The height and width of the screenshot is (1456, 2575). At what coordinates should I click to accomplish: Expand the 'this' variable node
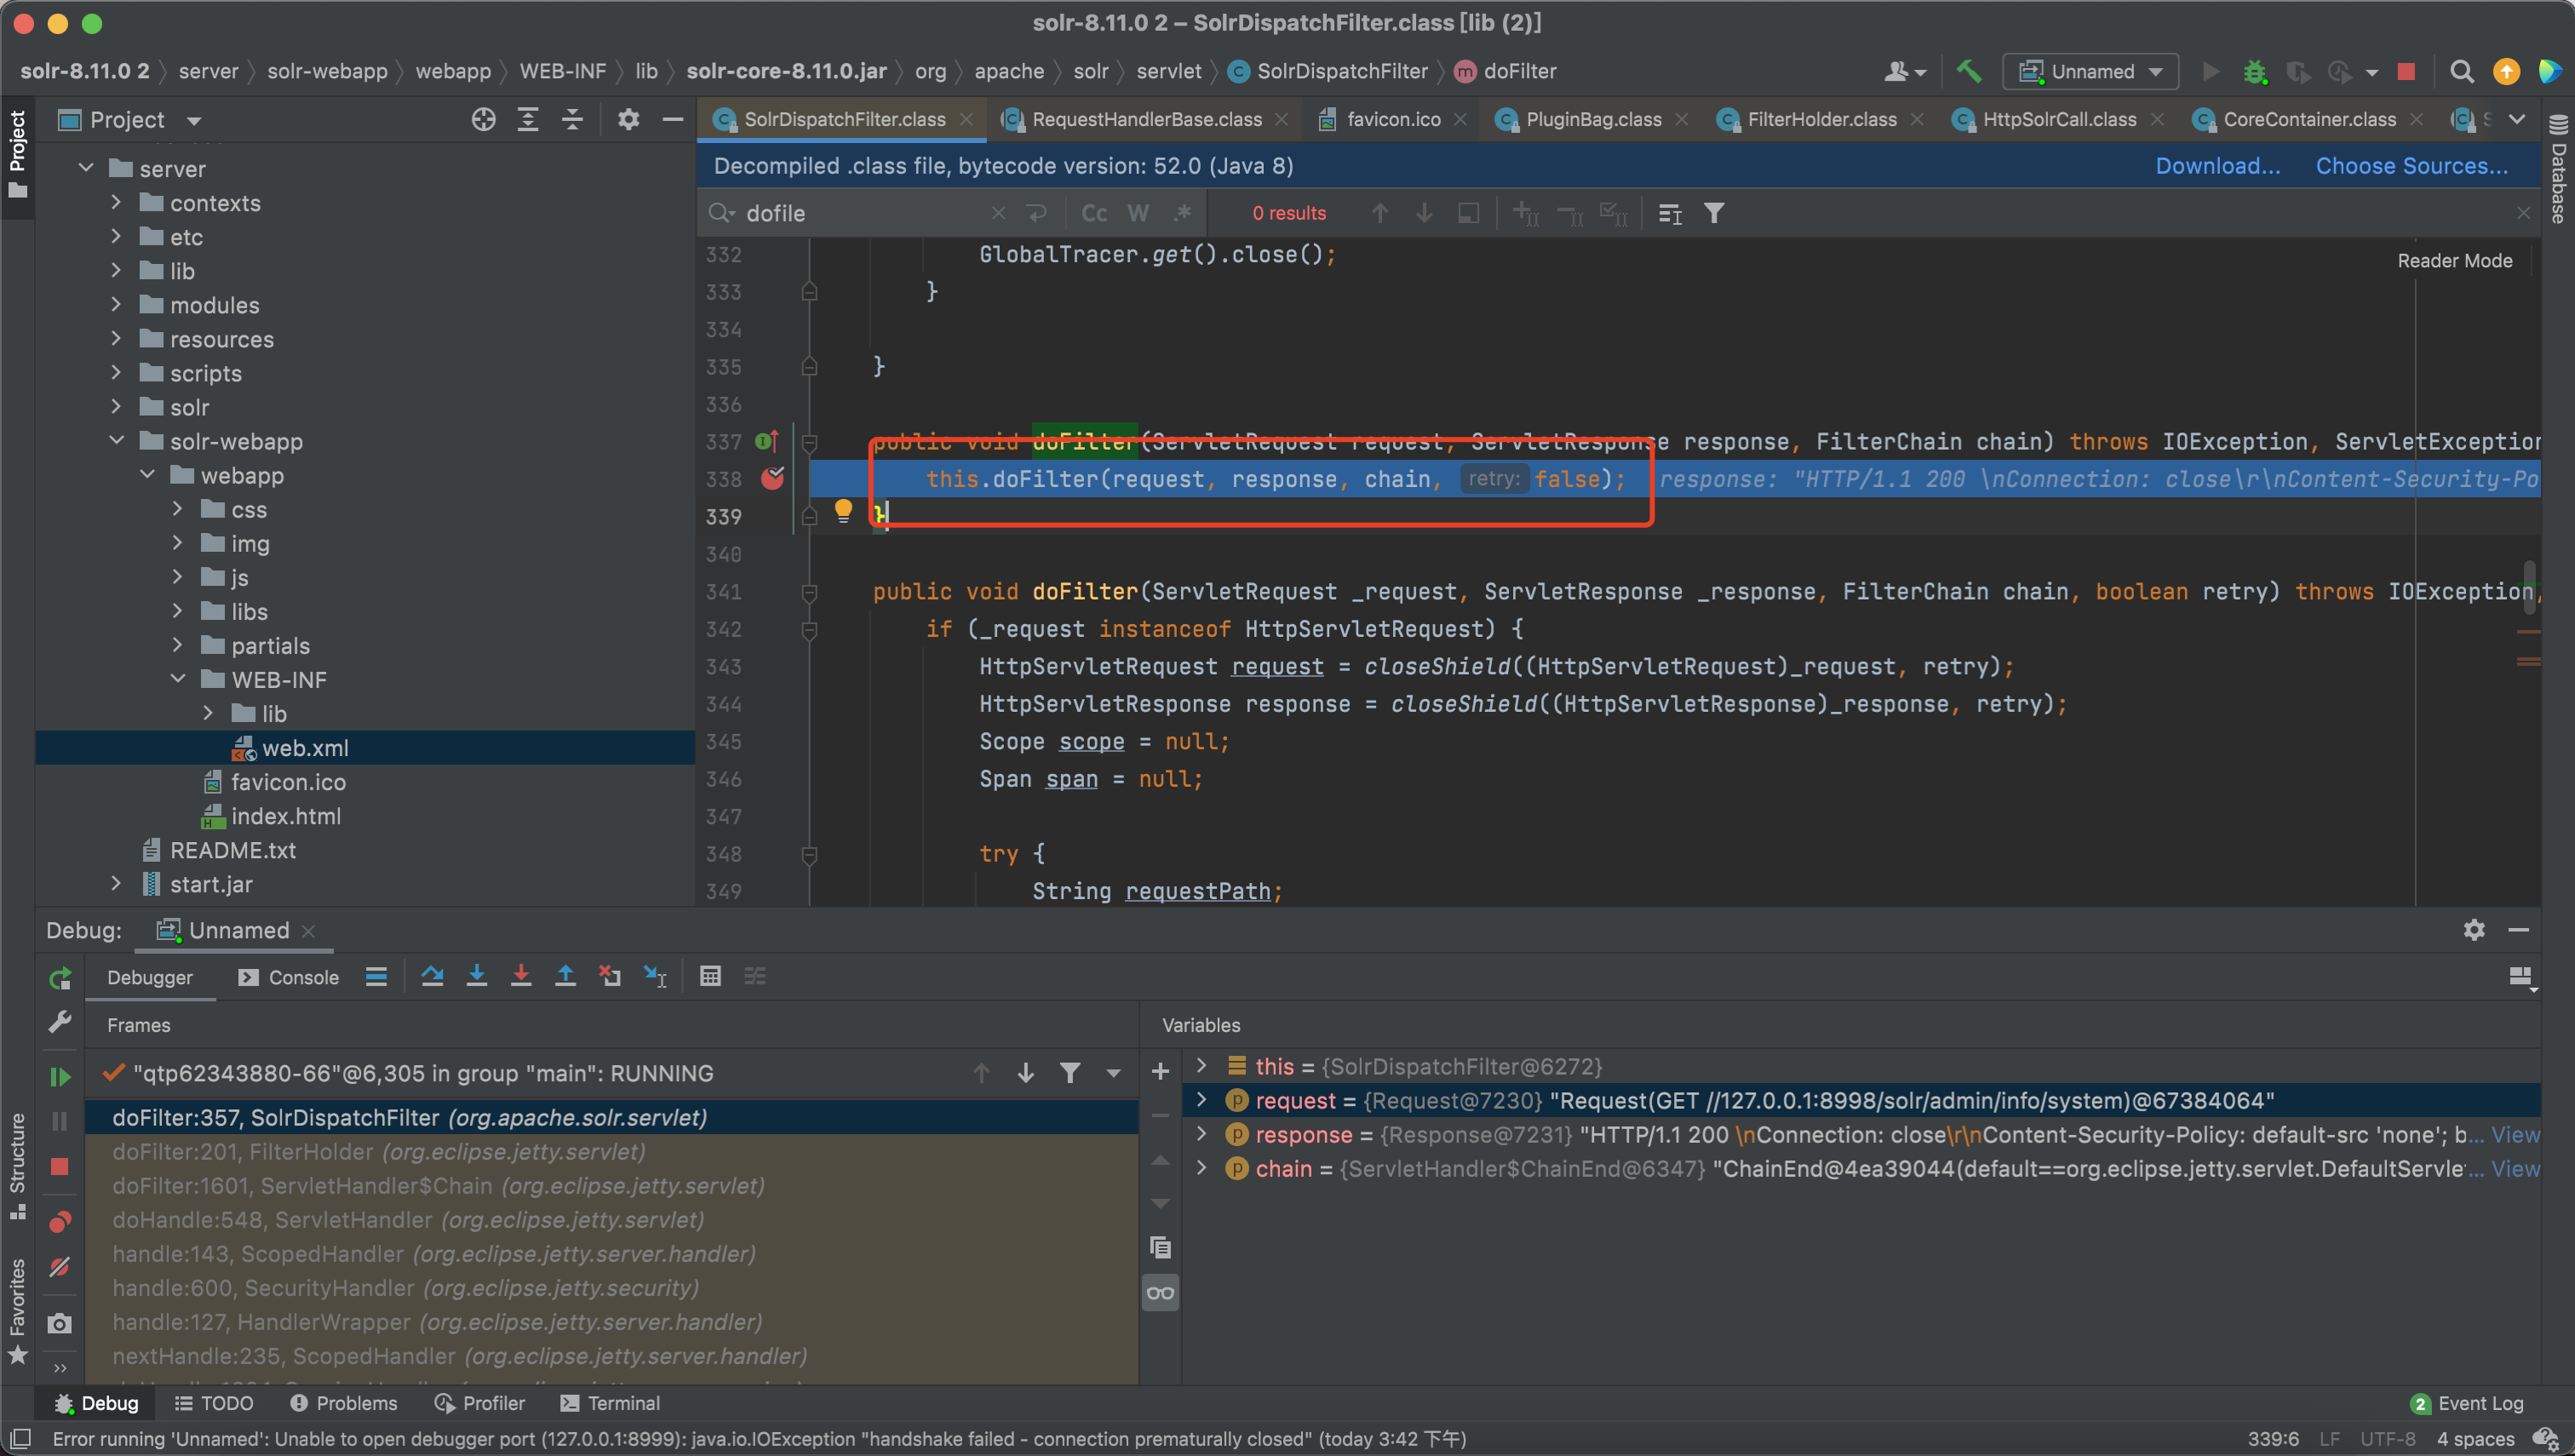point(1201,1066)
